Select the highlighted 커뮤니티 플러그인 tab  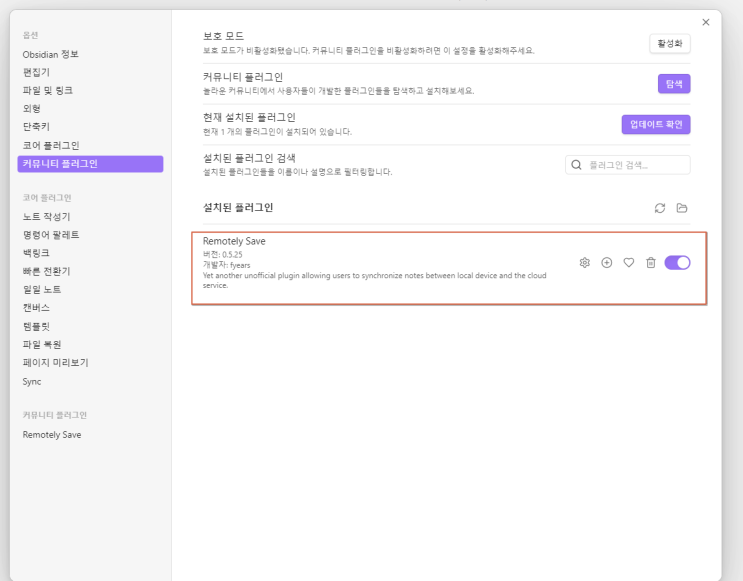(90, 164)
